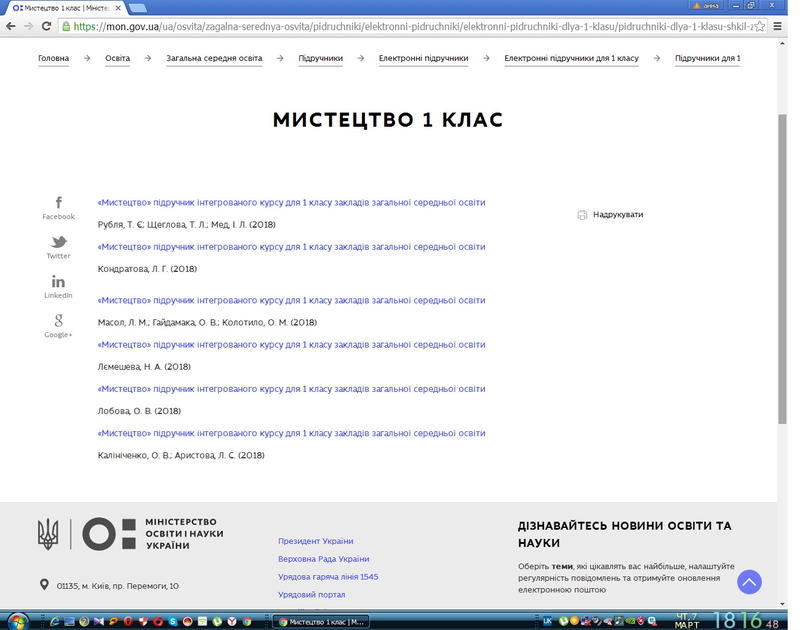Click the browser forward arrow

coord(29,27)
